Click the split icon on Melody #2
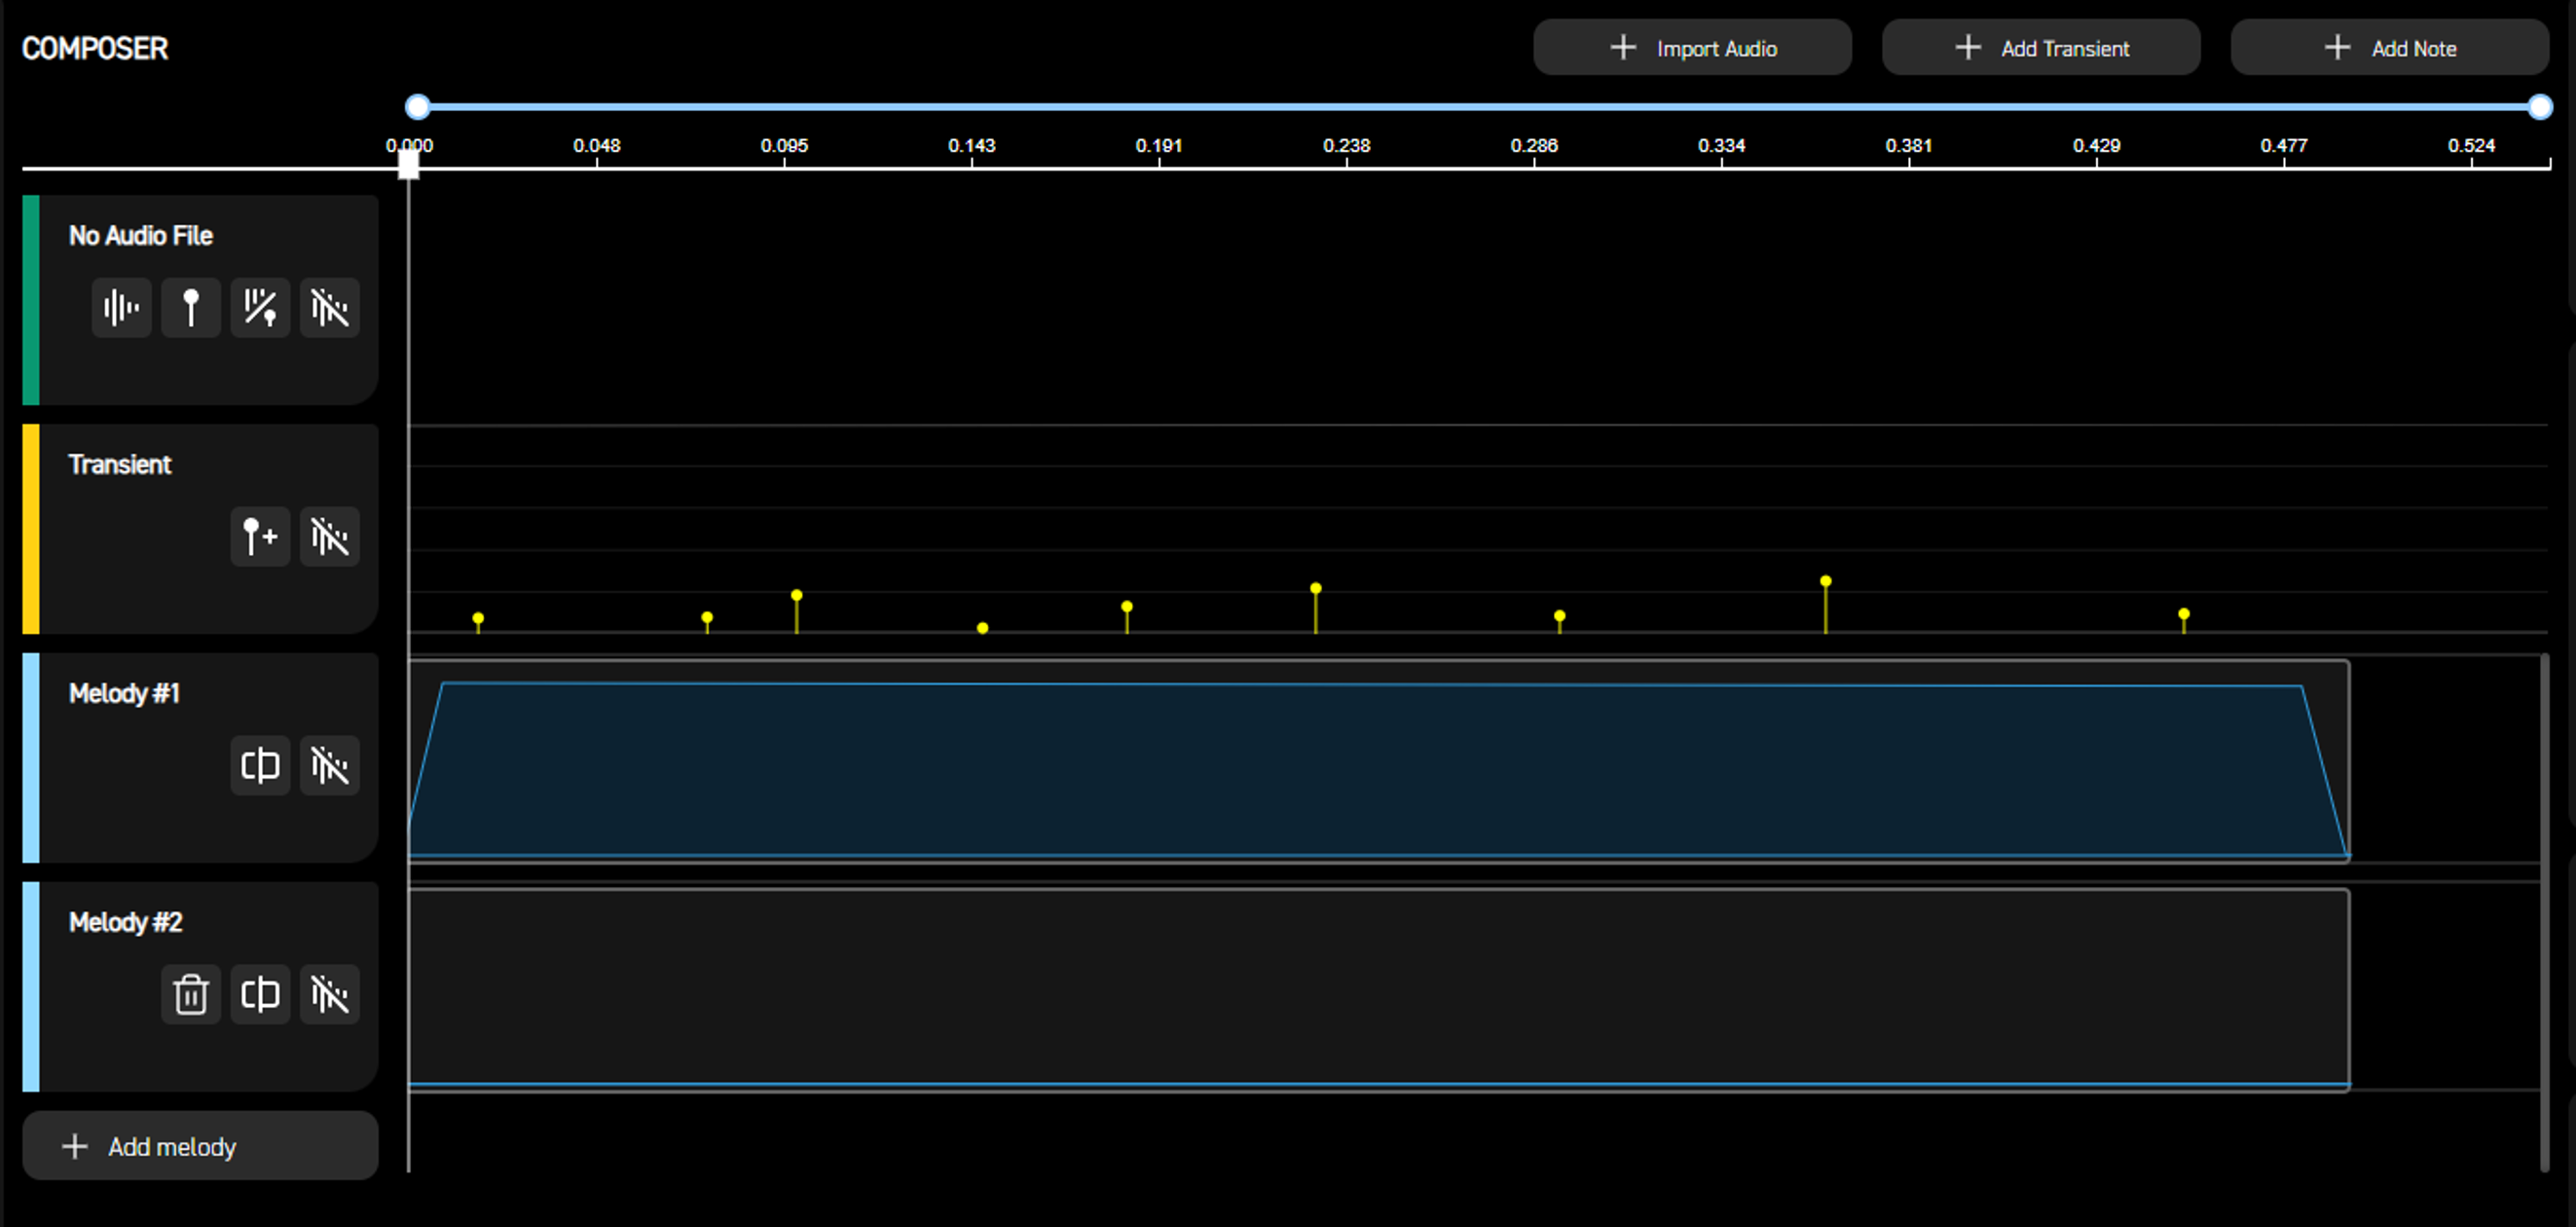Screen dimensions: 2576x1227 click(x=260, y=995)
